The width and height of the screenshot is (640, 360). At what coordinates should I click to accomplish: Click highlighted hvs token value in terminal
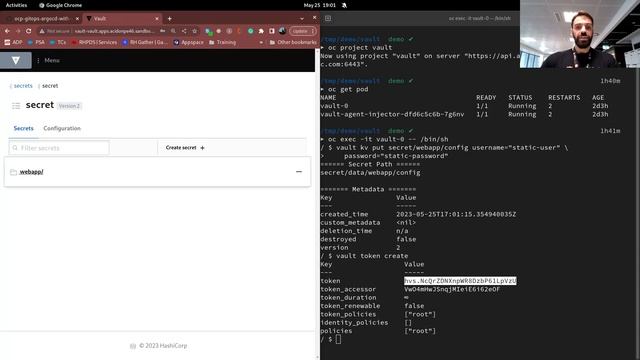click(460, 281)
